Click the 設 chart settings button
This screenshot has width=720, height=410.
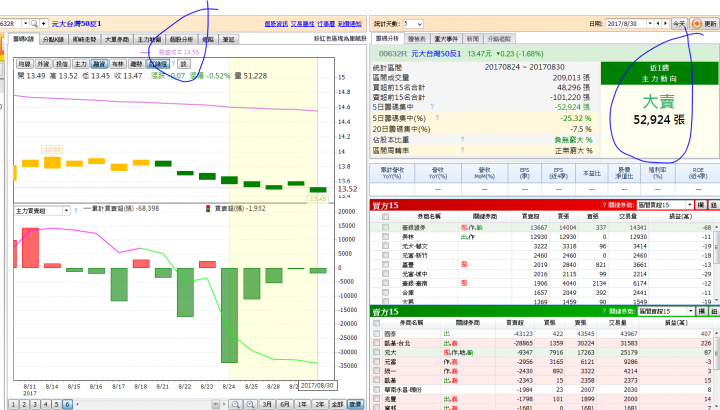click(184, 64)
